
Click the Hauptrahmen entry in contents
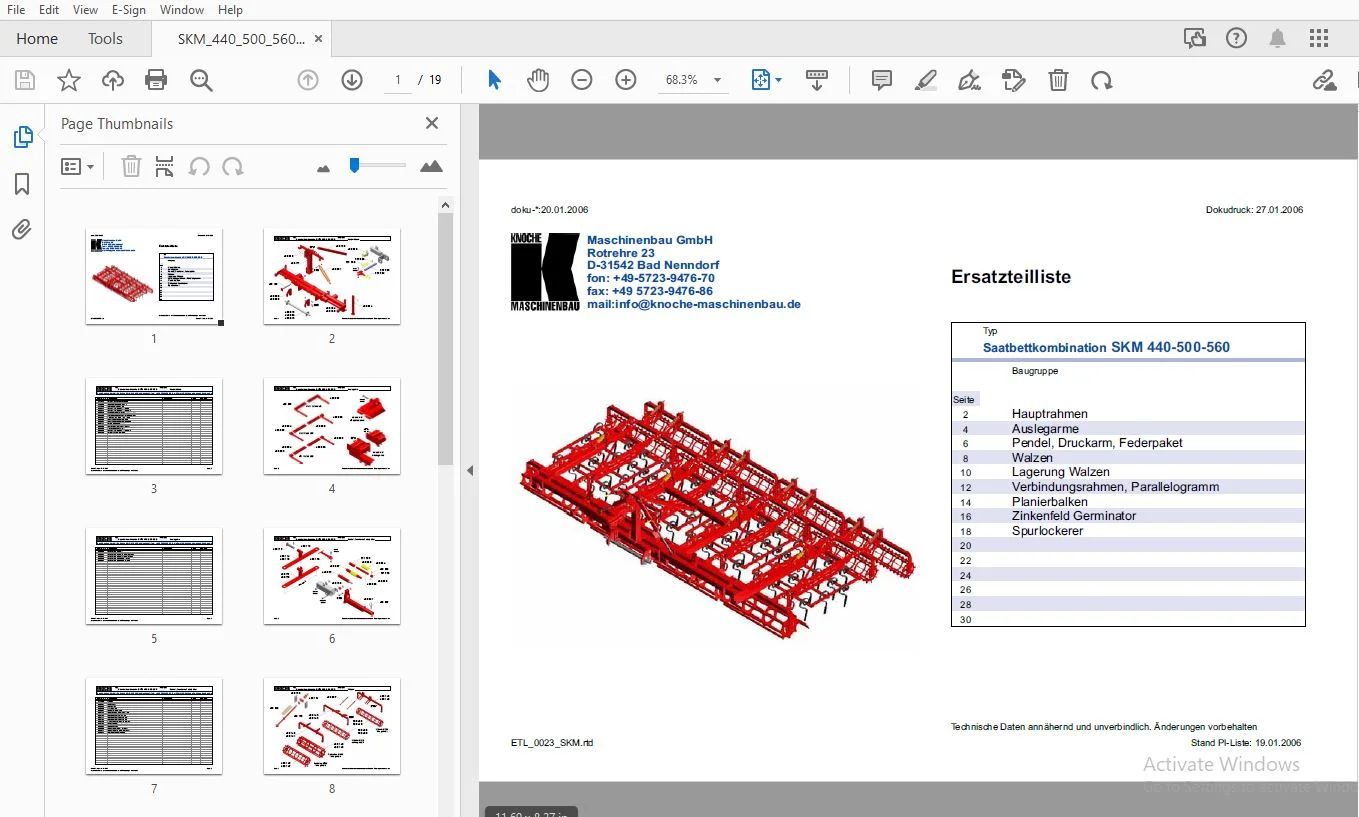1049,414
